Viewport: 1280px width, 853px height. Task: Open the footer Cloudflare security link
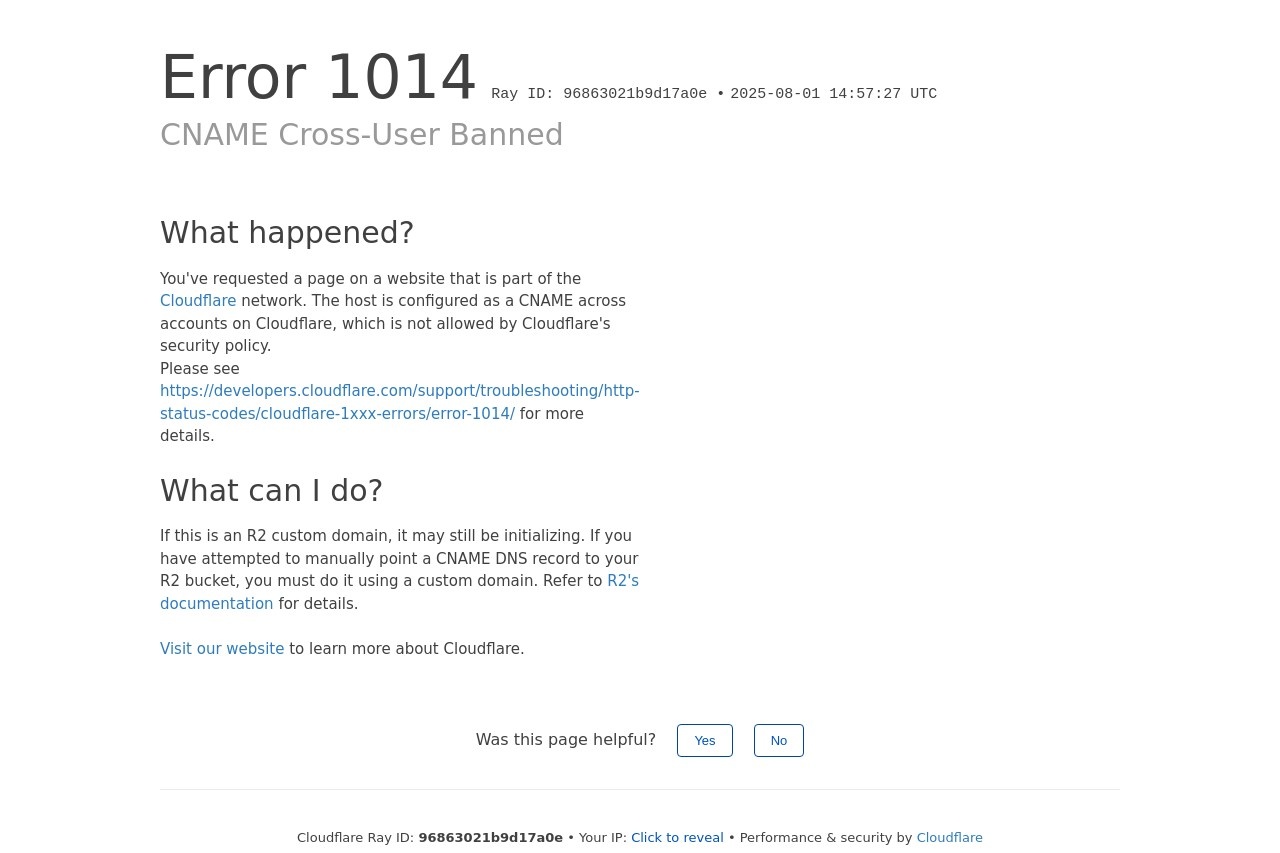[x=949, y=838]
